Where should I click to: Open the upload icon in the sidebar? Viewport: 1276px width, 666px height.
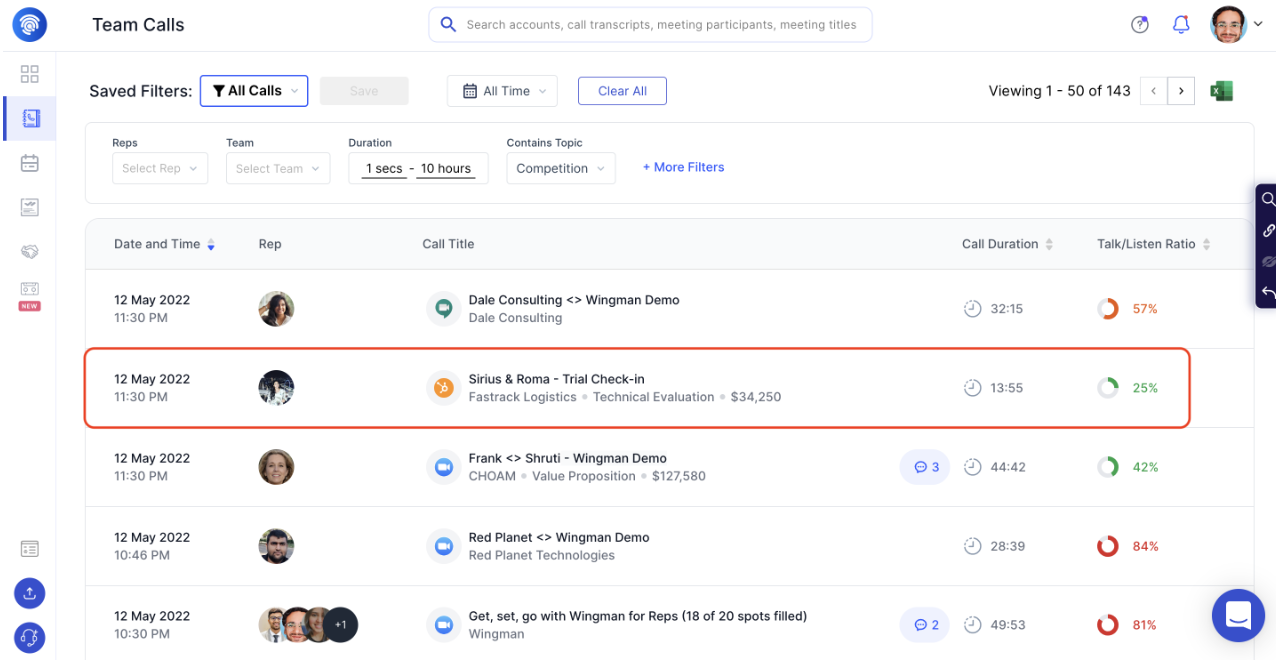30,593
